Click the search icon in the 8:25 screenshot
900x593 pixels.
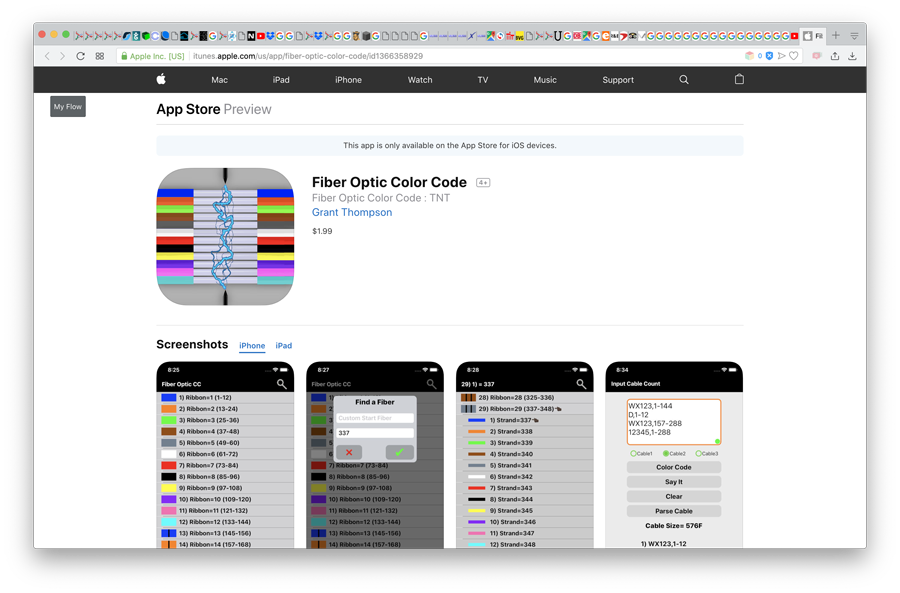282,384
